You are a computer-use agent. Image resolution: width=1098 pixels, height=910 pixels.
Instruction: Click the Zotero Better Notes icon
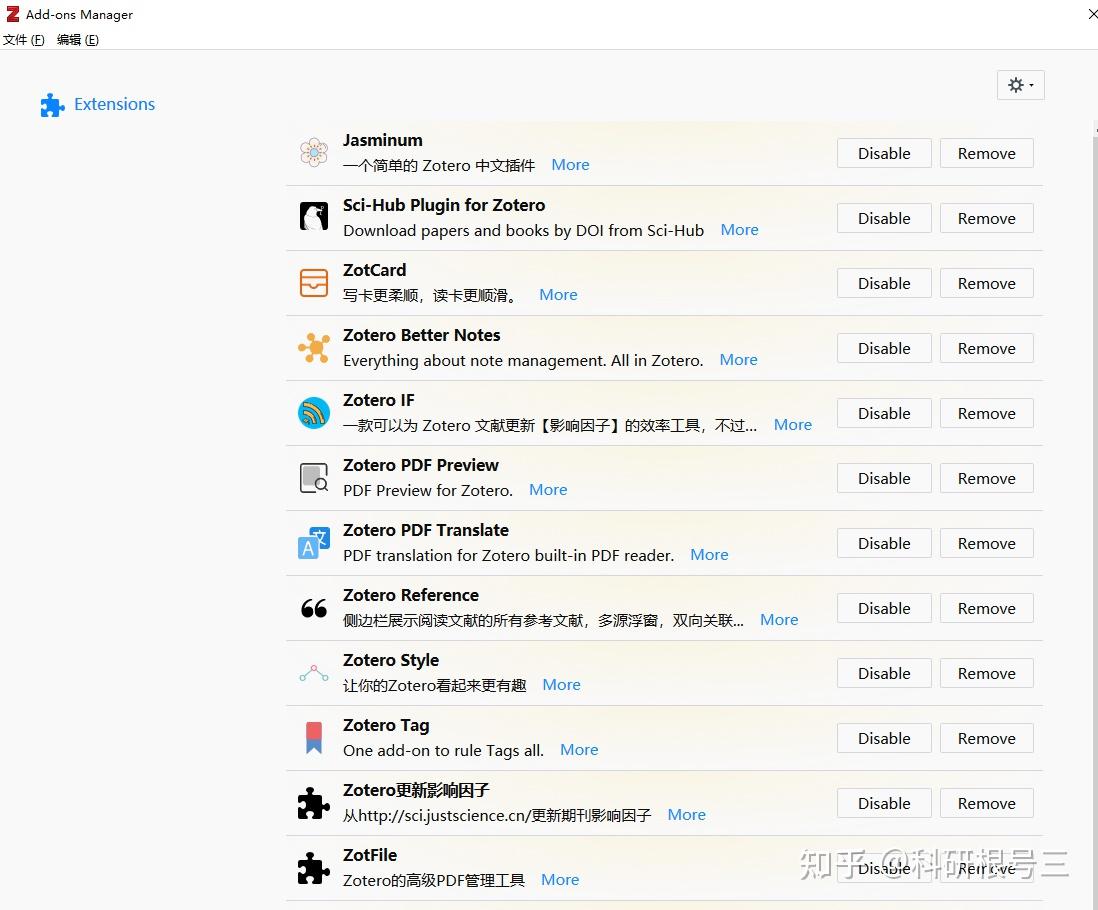point(314,348)
